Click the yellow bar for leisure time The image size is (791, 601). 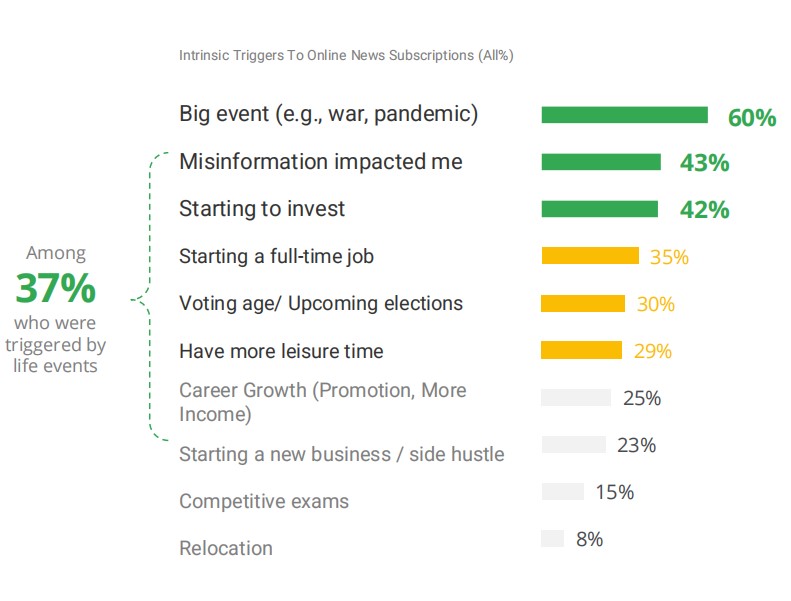(581, 350)
